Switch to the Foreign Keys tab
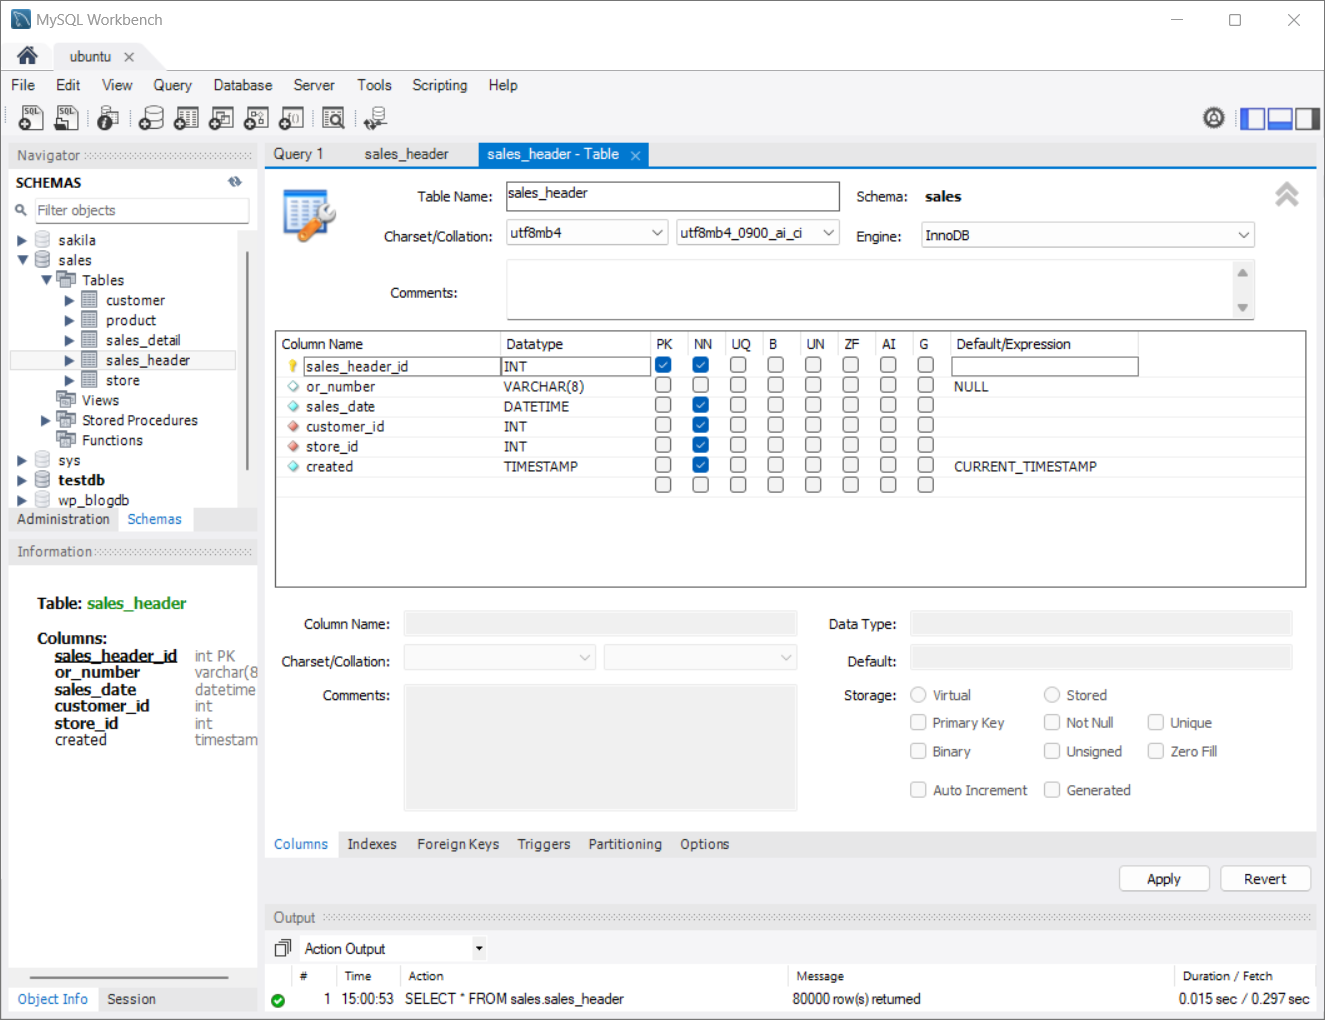This screenshot has height=1020, width=1325. click(458, 844)
